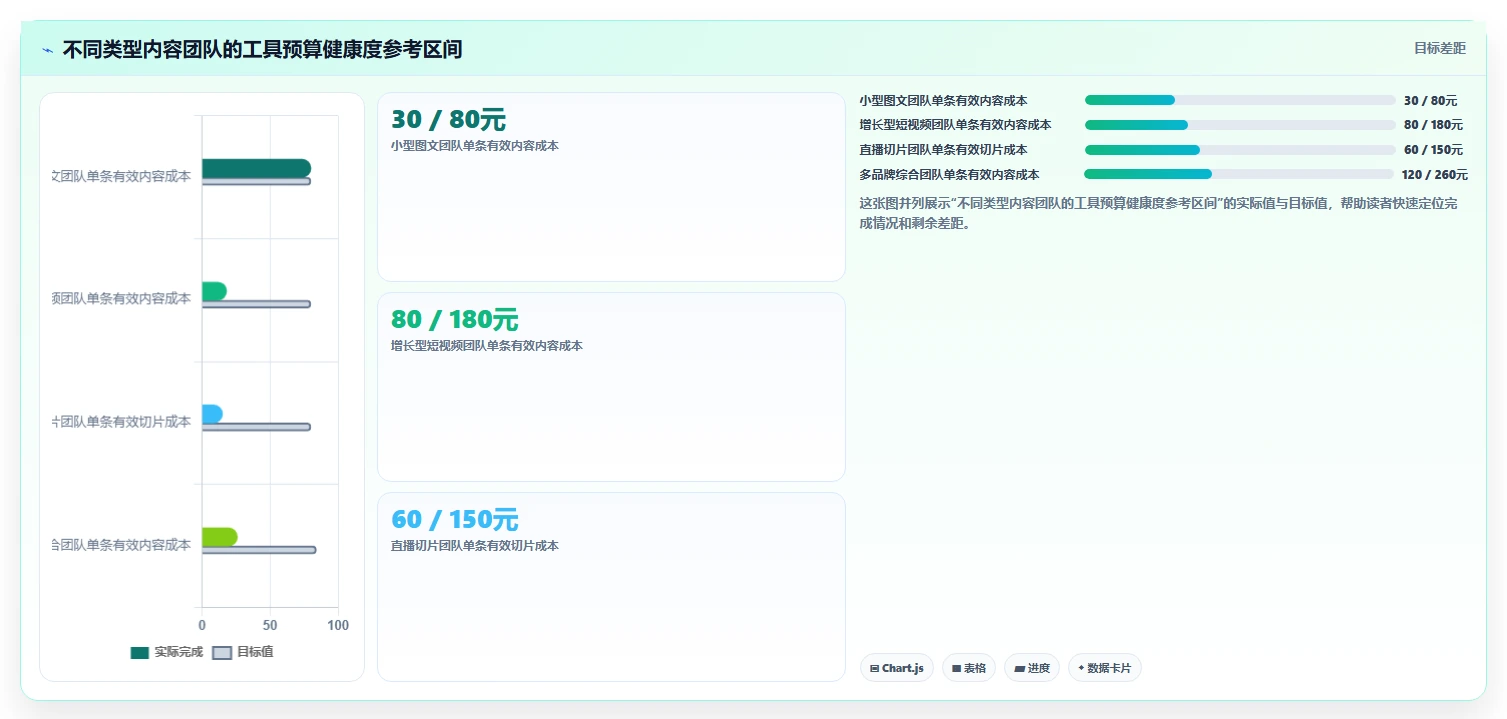The height and width of the screenshot is (719, 1507).
Task: Click the 多品牌综合团队 progress bar
Action: (x=1240, y=174)
